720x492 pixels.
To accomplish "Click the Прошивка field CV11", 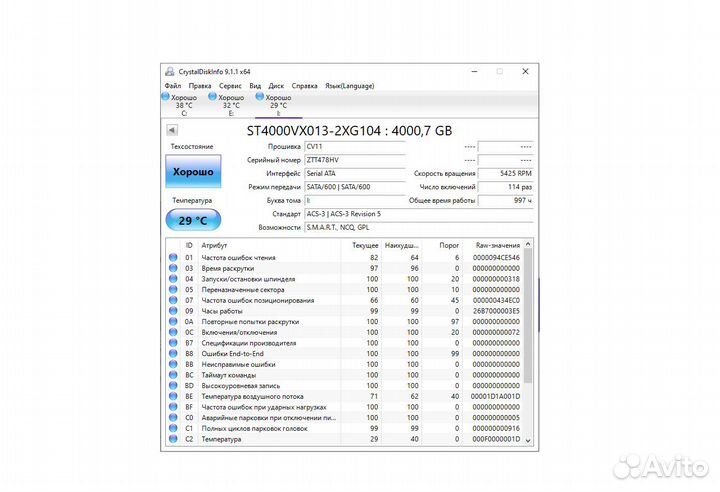I will pyautogui.click(x=355, y=147).
